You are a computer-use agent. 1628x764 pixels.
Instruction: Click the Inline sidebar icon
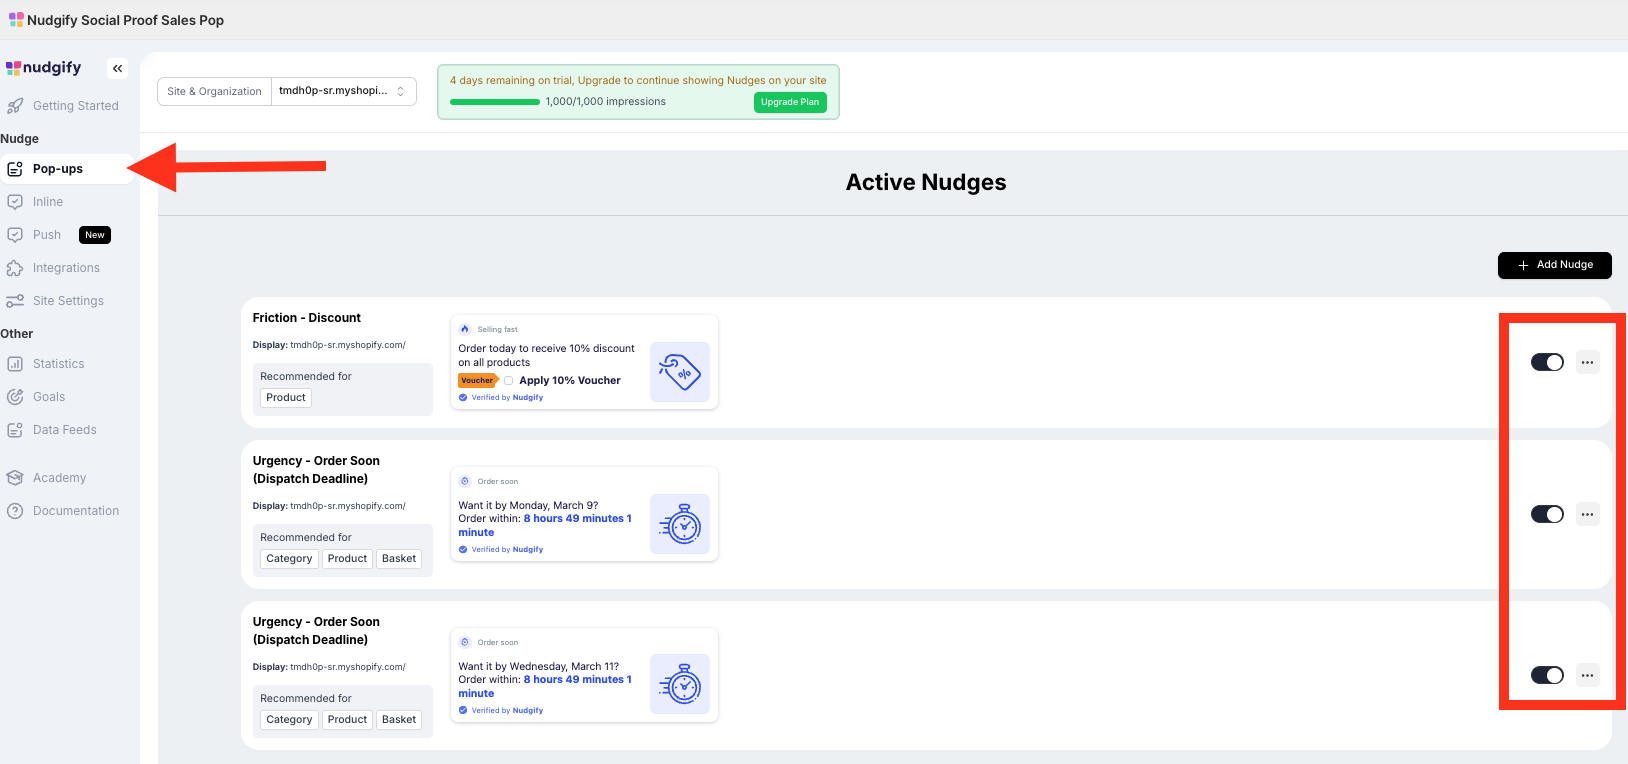15,202
